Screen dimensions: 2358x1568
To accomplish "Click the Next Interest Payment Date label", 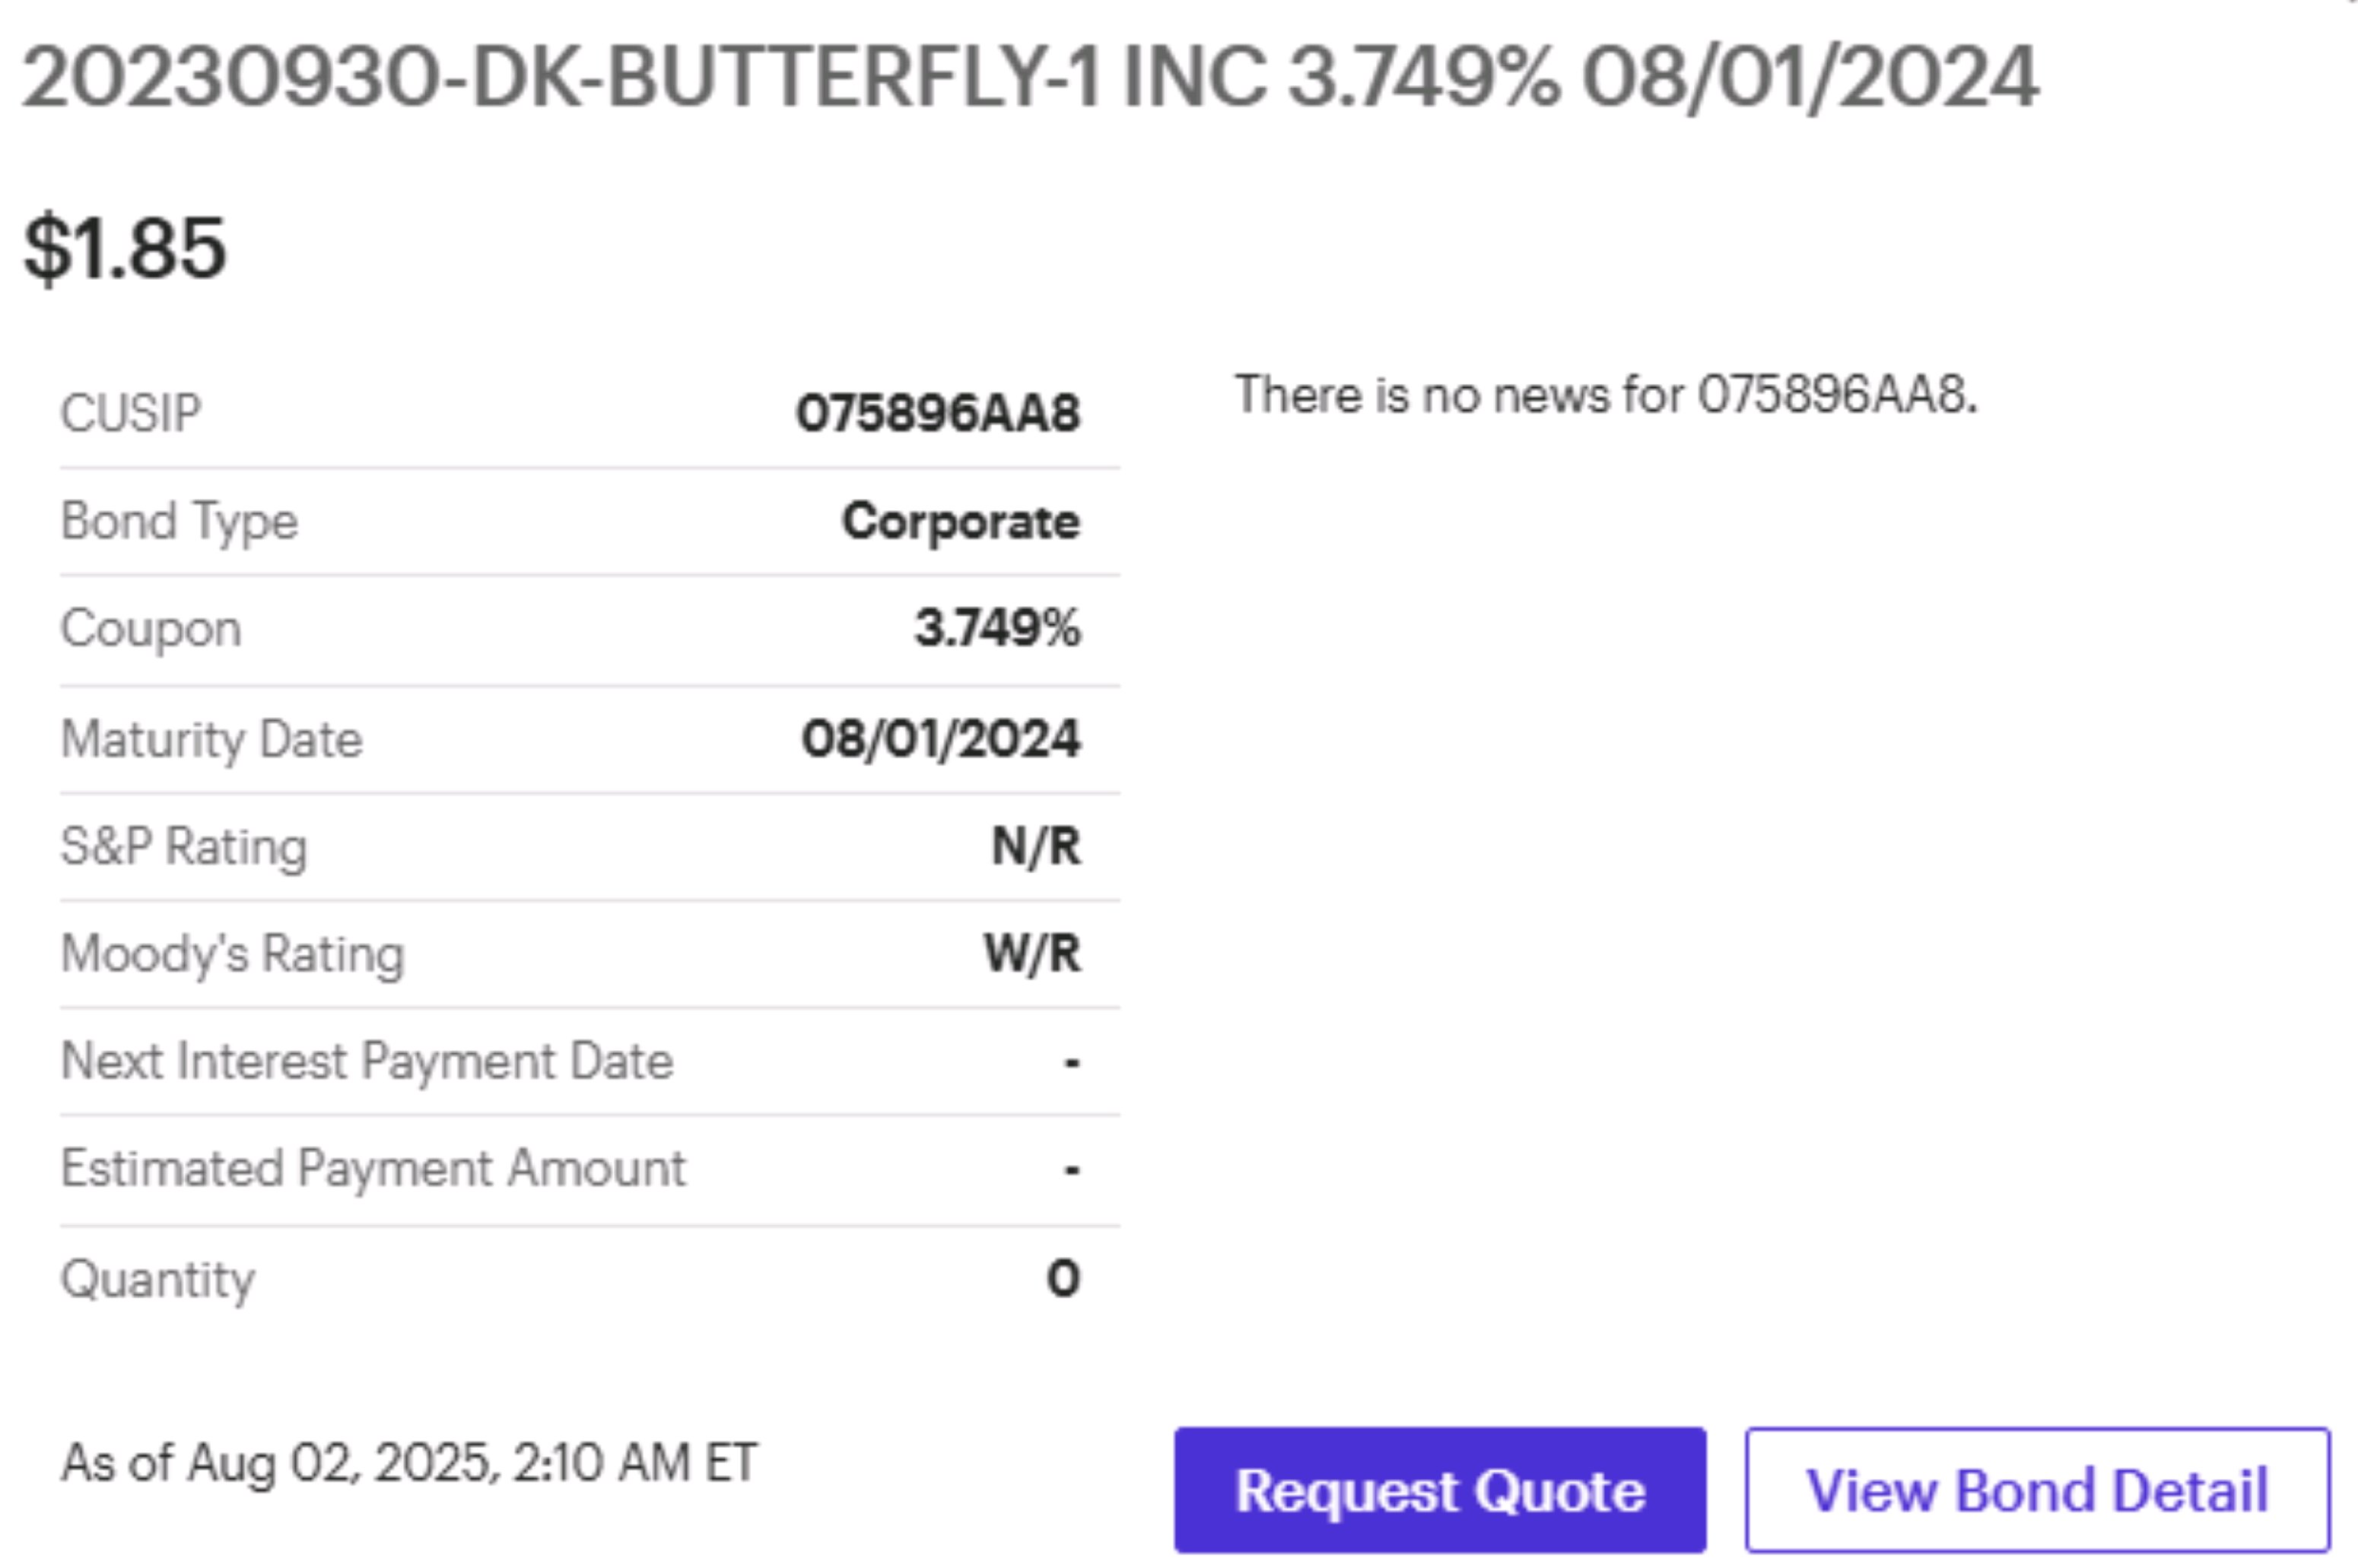I will coord(367,1061).
